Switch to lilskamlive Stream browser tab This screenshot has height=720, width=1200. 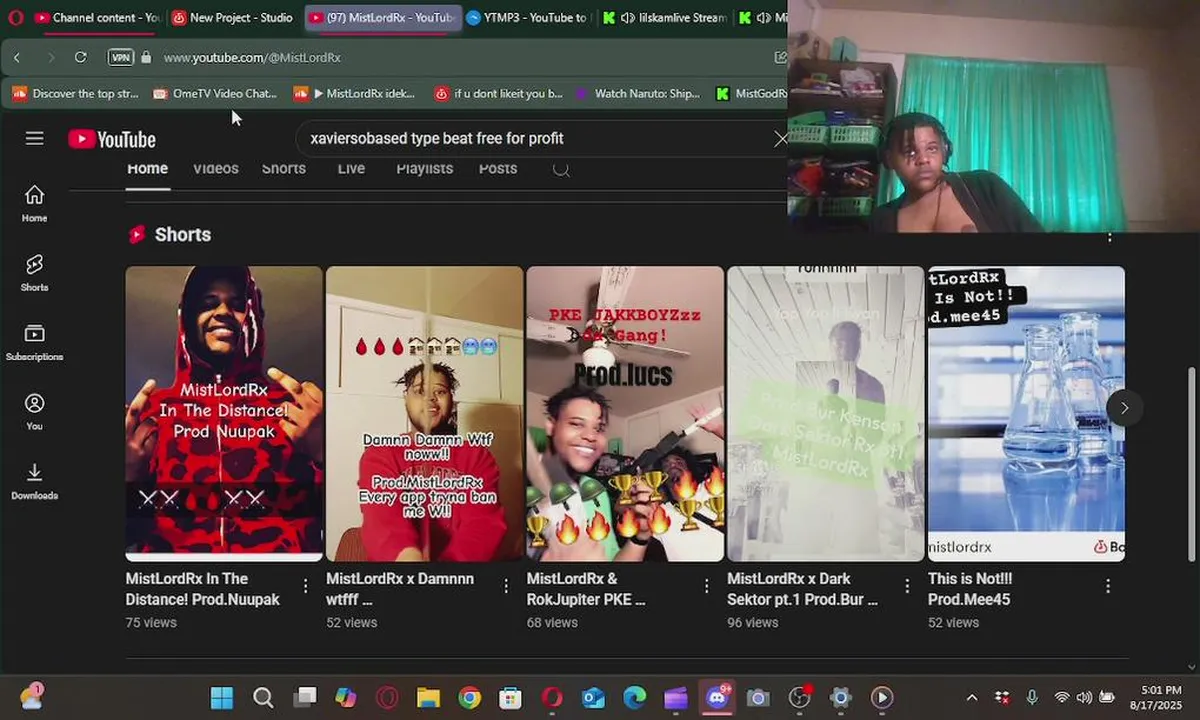coord(663,17)
